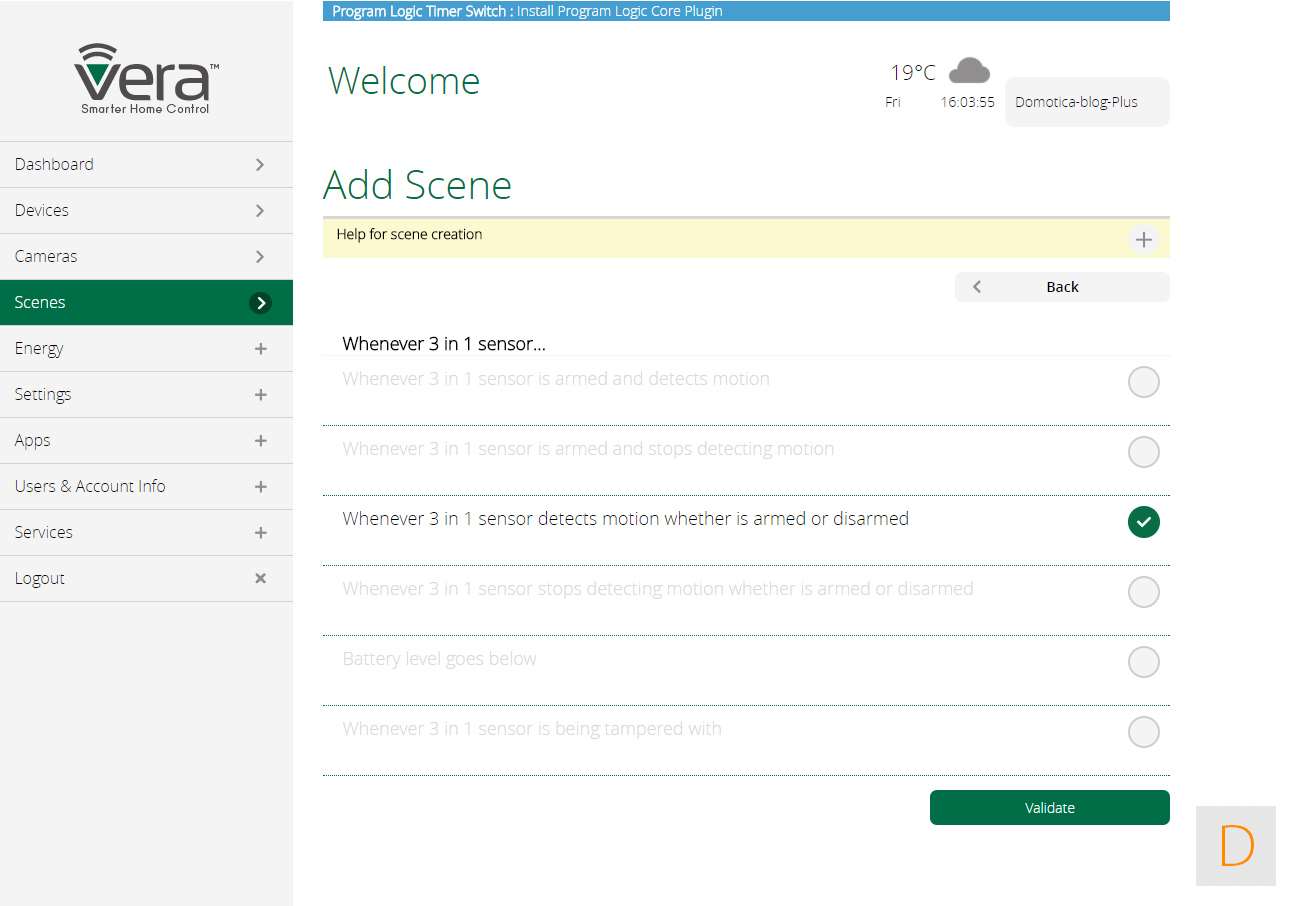
Task: Select the Battery level goes below option
Action: (1143, 662)
